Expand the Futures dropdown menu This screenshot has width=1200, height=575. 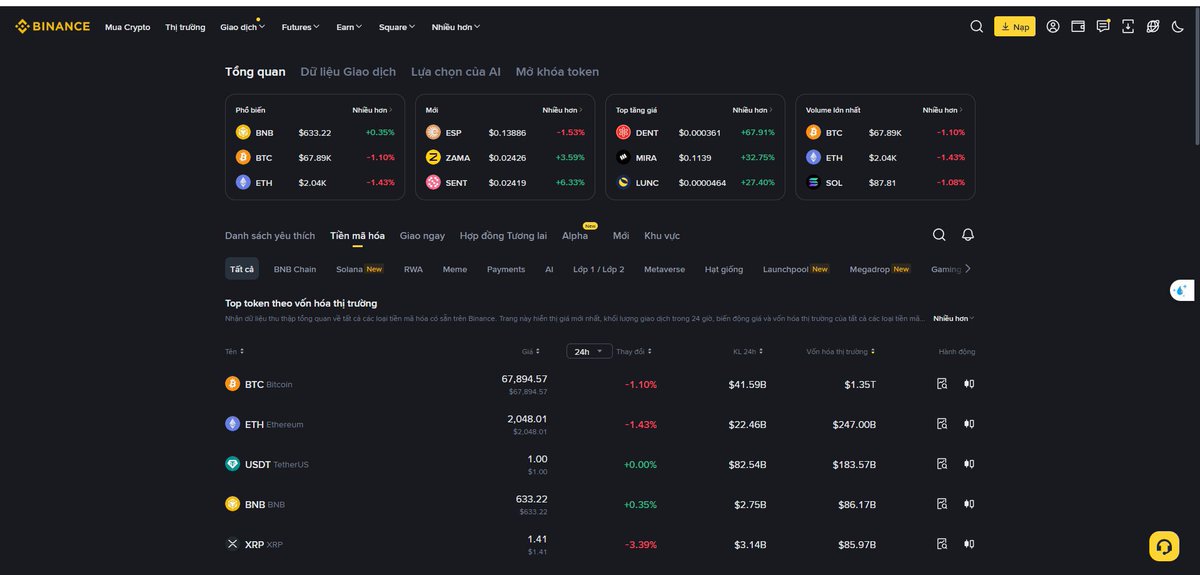coord(300,27)
